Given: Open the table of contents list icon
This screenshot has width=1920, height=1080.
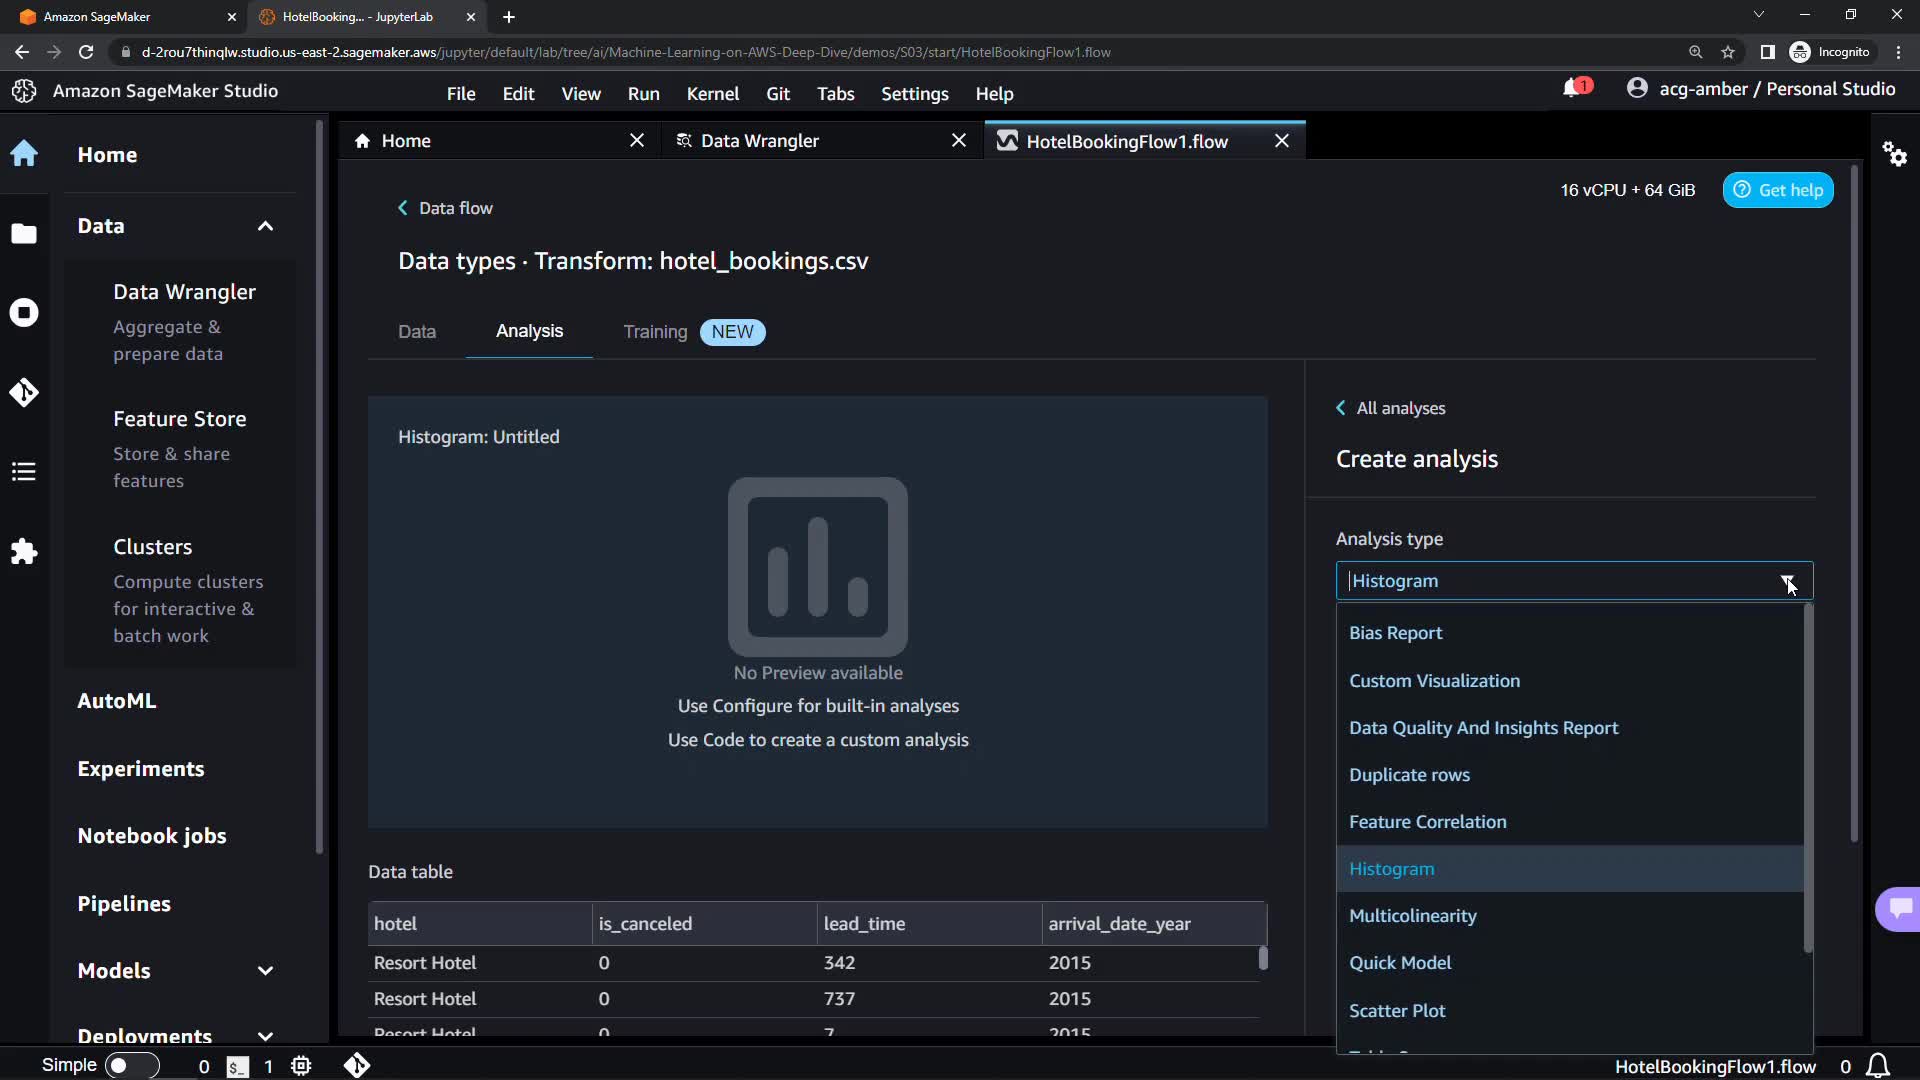Looking at the screenshot, I should [x=24, y=471].
